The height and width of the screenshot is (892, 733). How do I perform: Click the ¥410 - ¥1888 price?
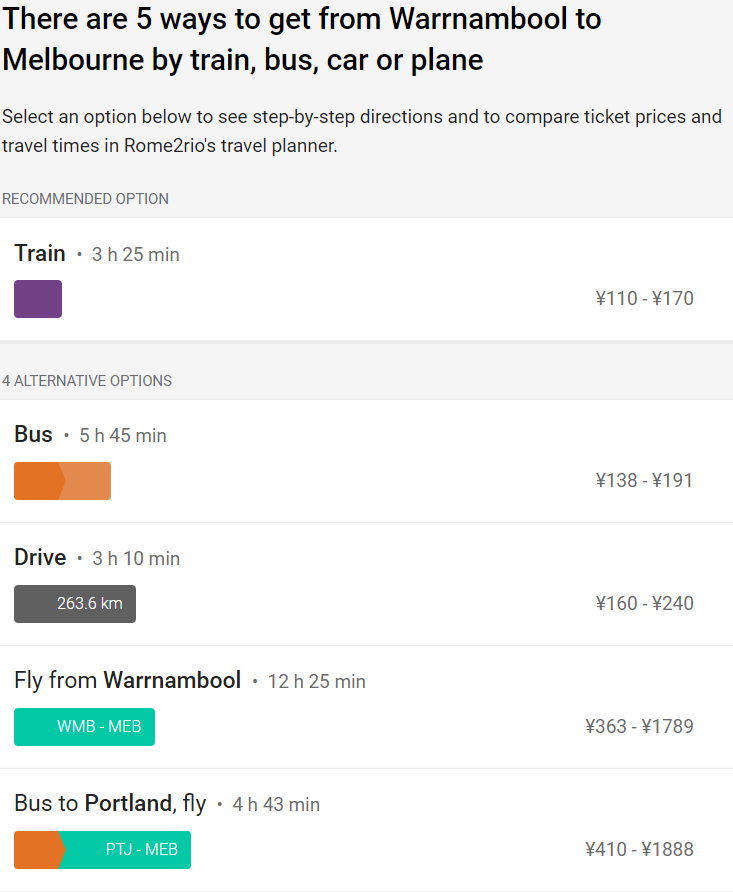[639, 850]
